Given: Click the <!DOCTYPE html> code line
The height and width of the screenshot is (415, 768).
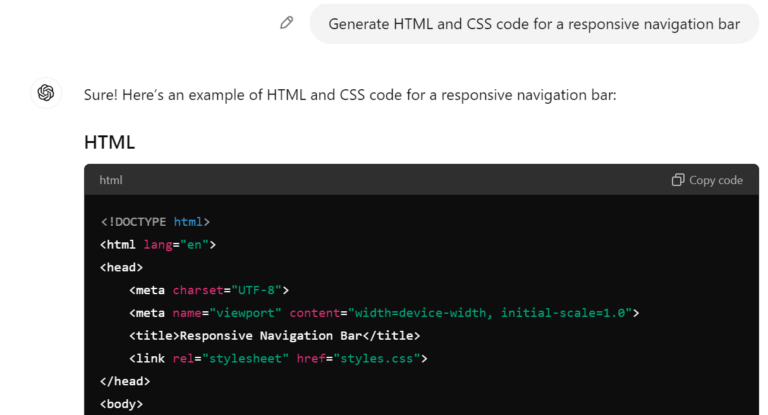Looking at the screenshot, I should pyautogui.click(x=155, y=221).
